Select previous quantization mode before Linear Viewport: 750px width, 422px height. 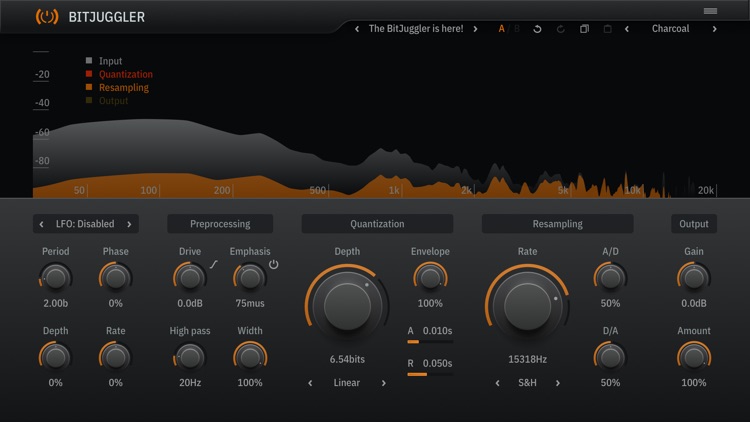point(310,383)
